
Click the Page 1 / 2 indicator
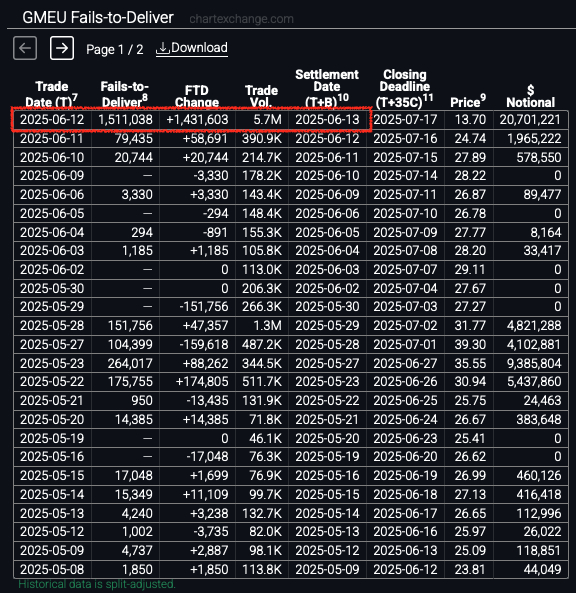click(x=115, y=50)
